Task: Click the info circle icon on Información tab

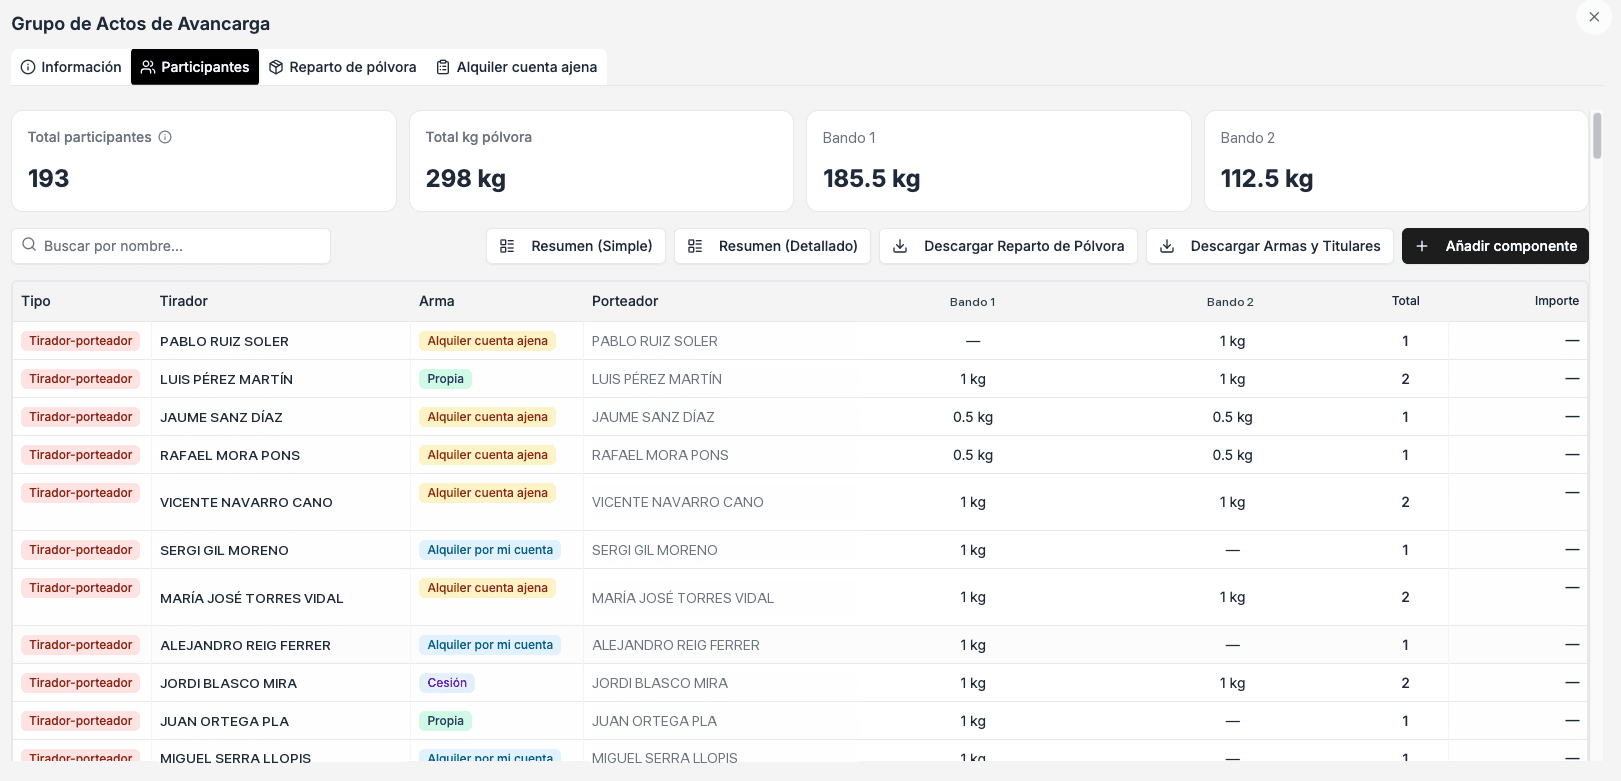Action: pyautogui.click(x=28, y=67)
